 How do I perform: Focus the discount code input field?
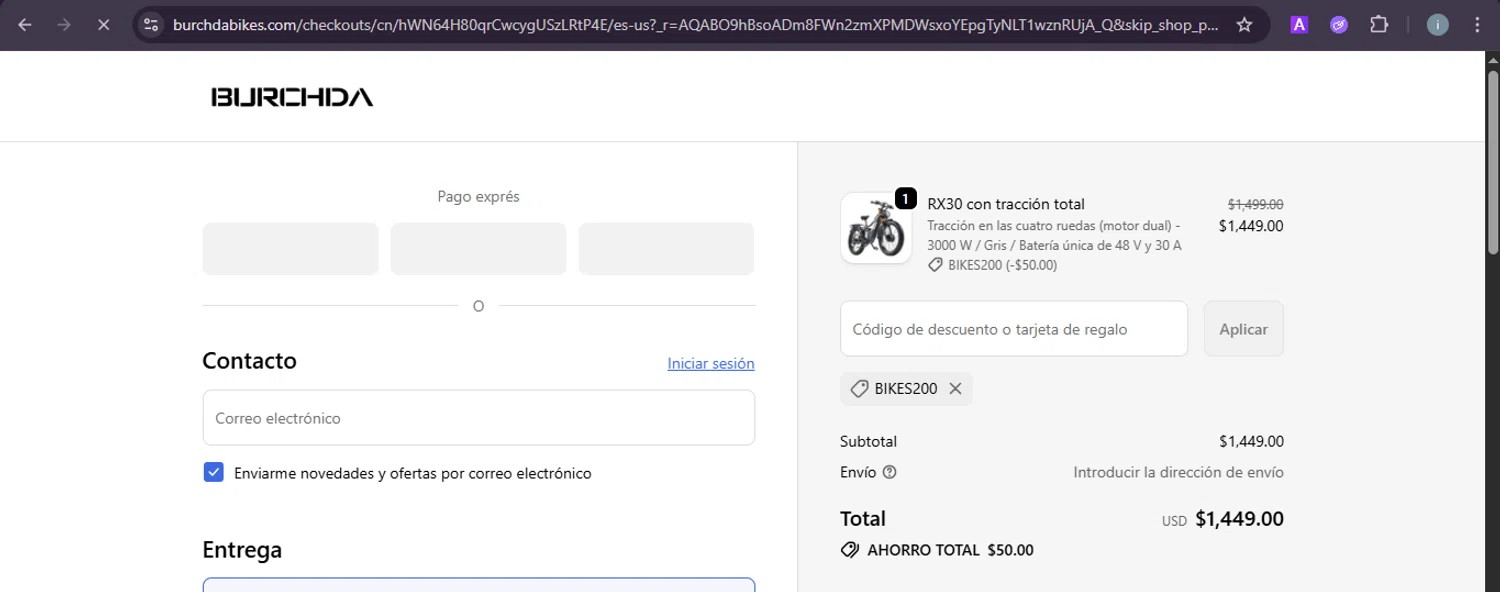[1014, 329]
